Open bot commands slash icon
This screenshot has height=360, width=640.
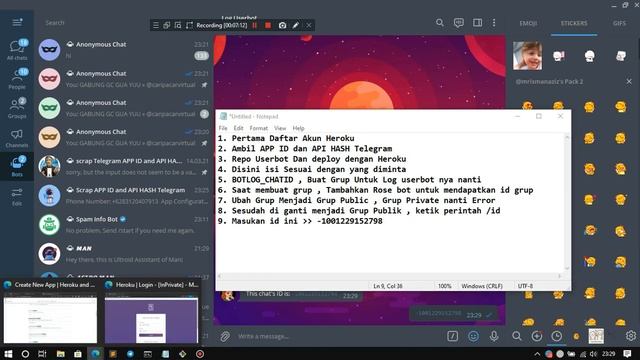[452, 336]
